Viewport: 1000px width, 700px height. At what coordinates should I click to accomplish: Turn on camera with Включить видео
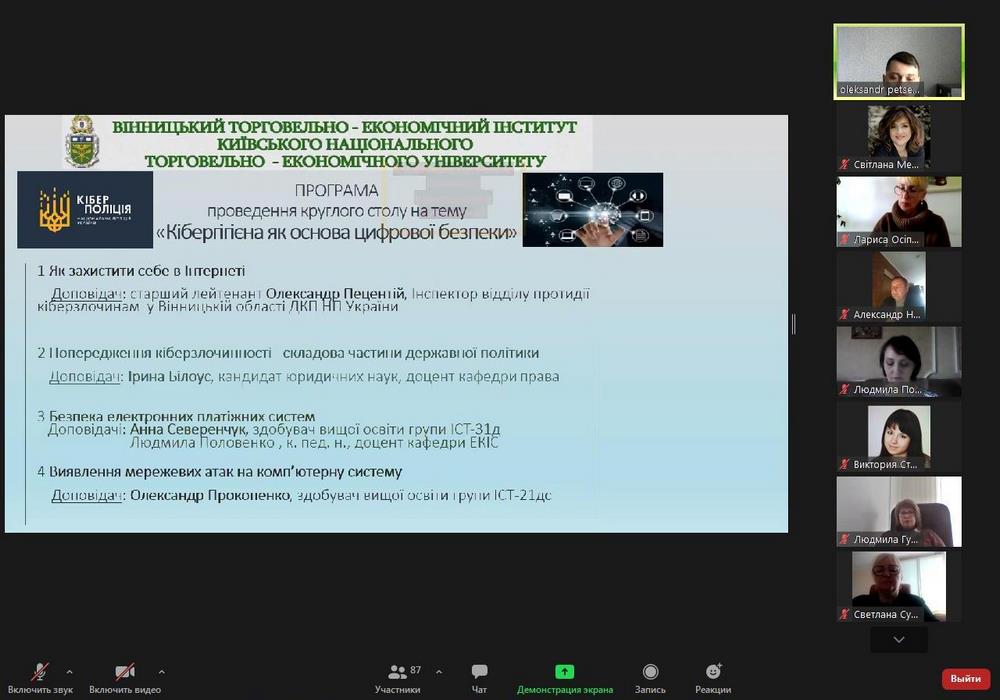tap(124, 677)
